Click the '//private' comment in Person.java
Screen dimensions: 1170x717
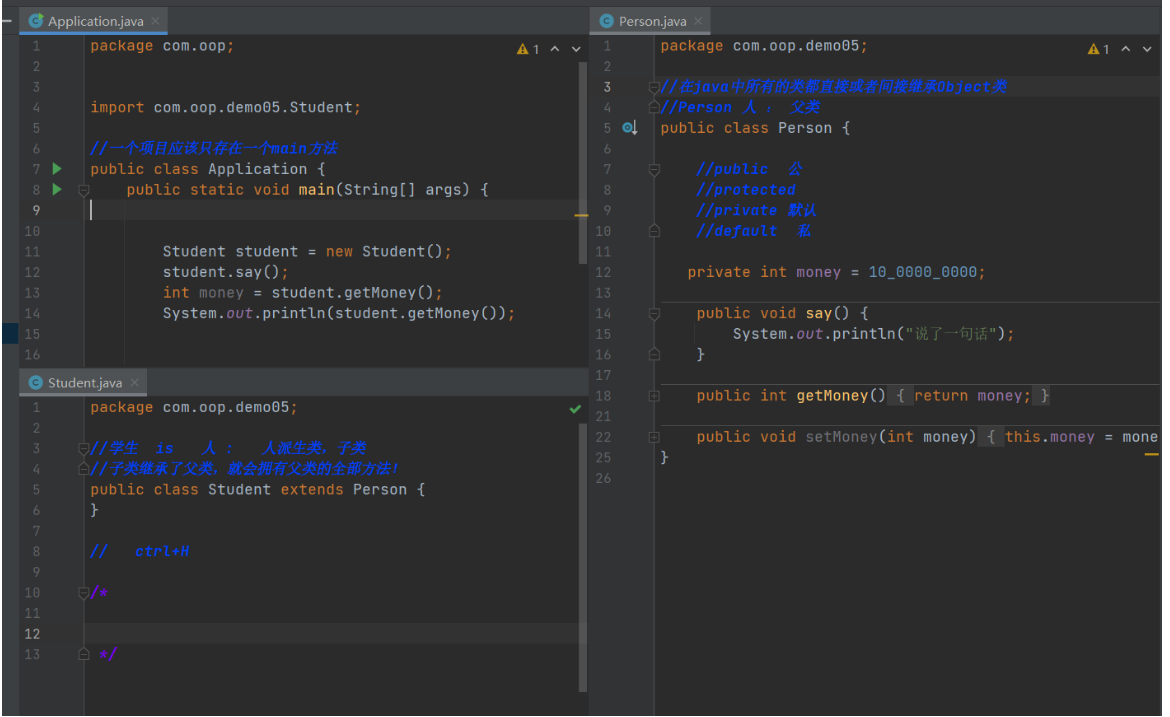tap(756, 210)
